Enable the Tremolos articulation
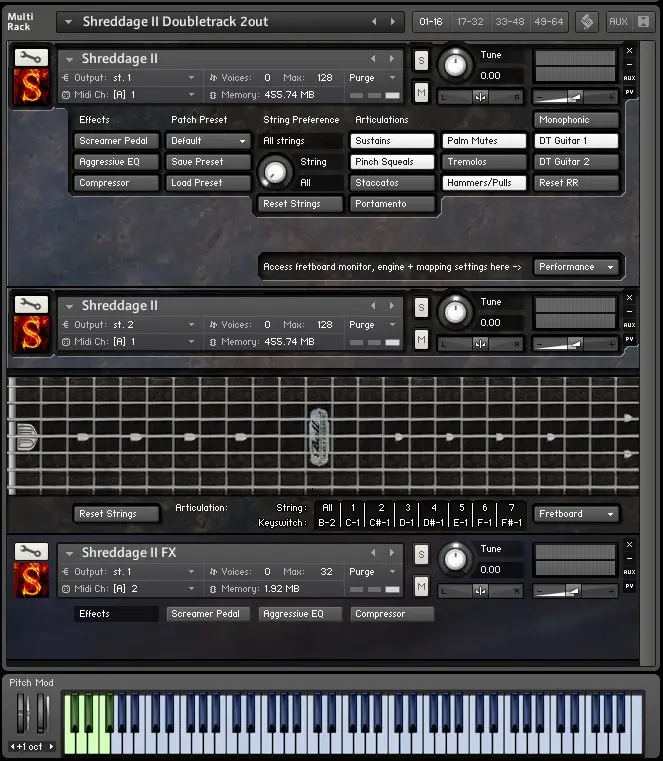The width and height of the screenshot is (663, 761). [484, 162]
